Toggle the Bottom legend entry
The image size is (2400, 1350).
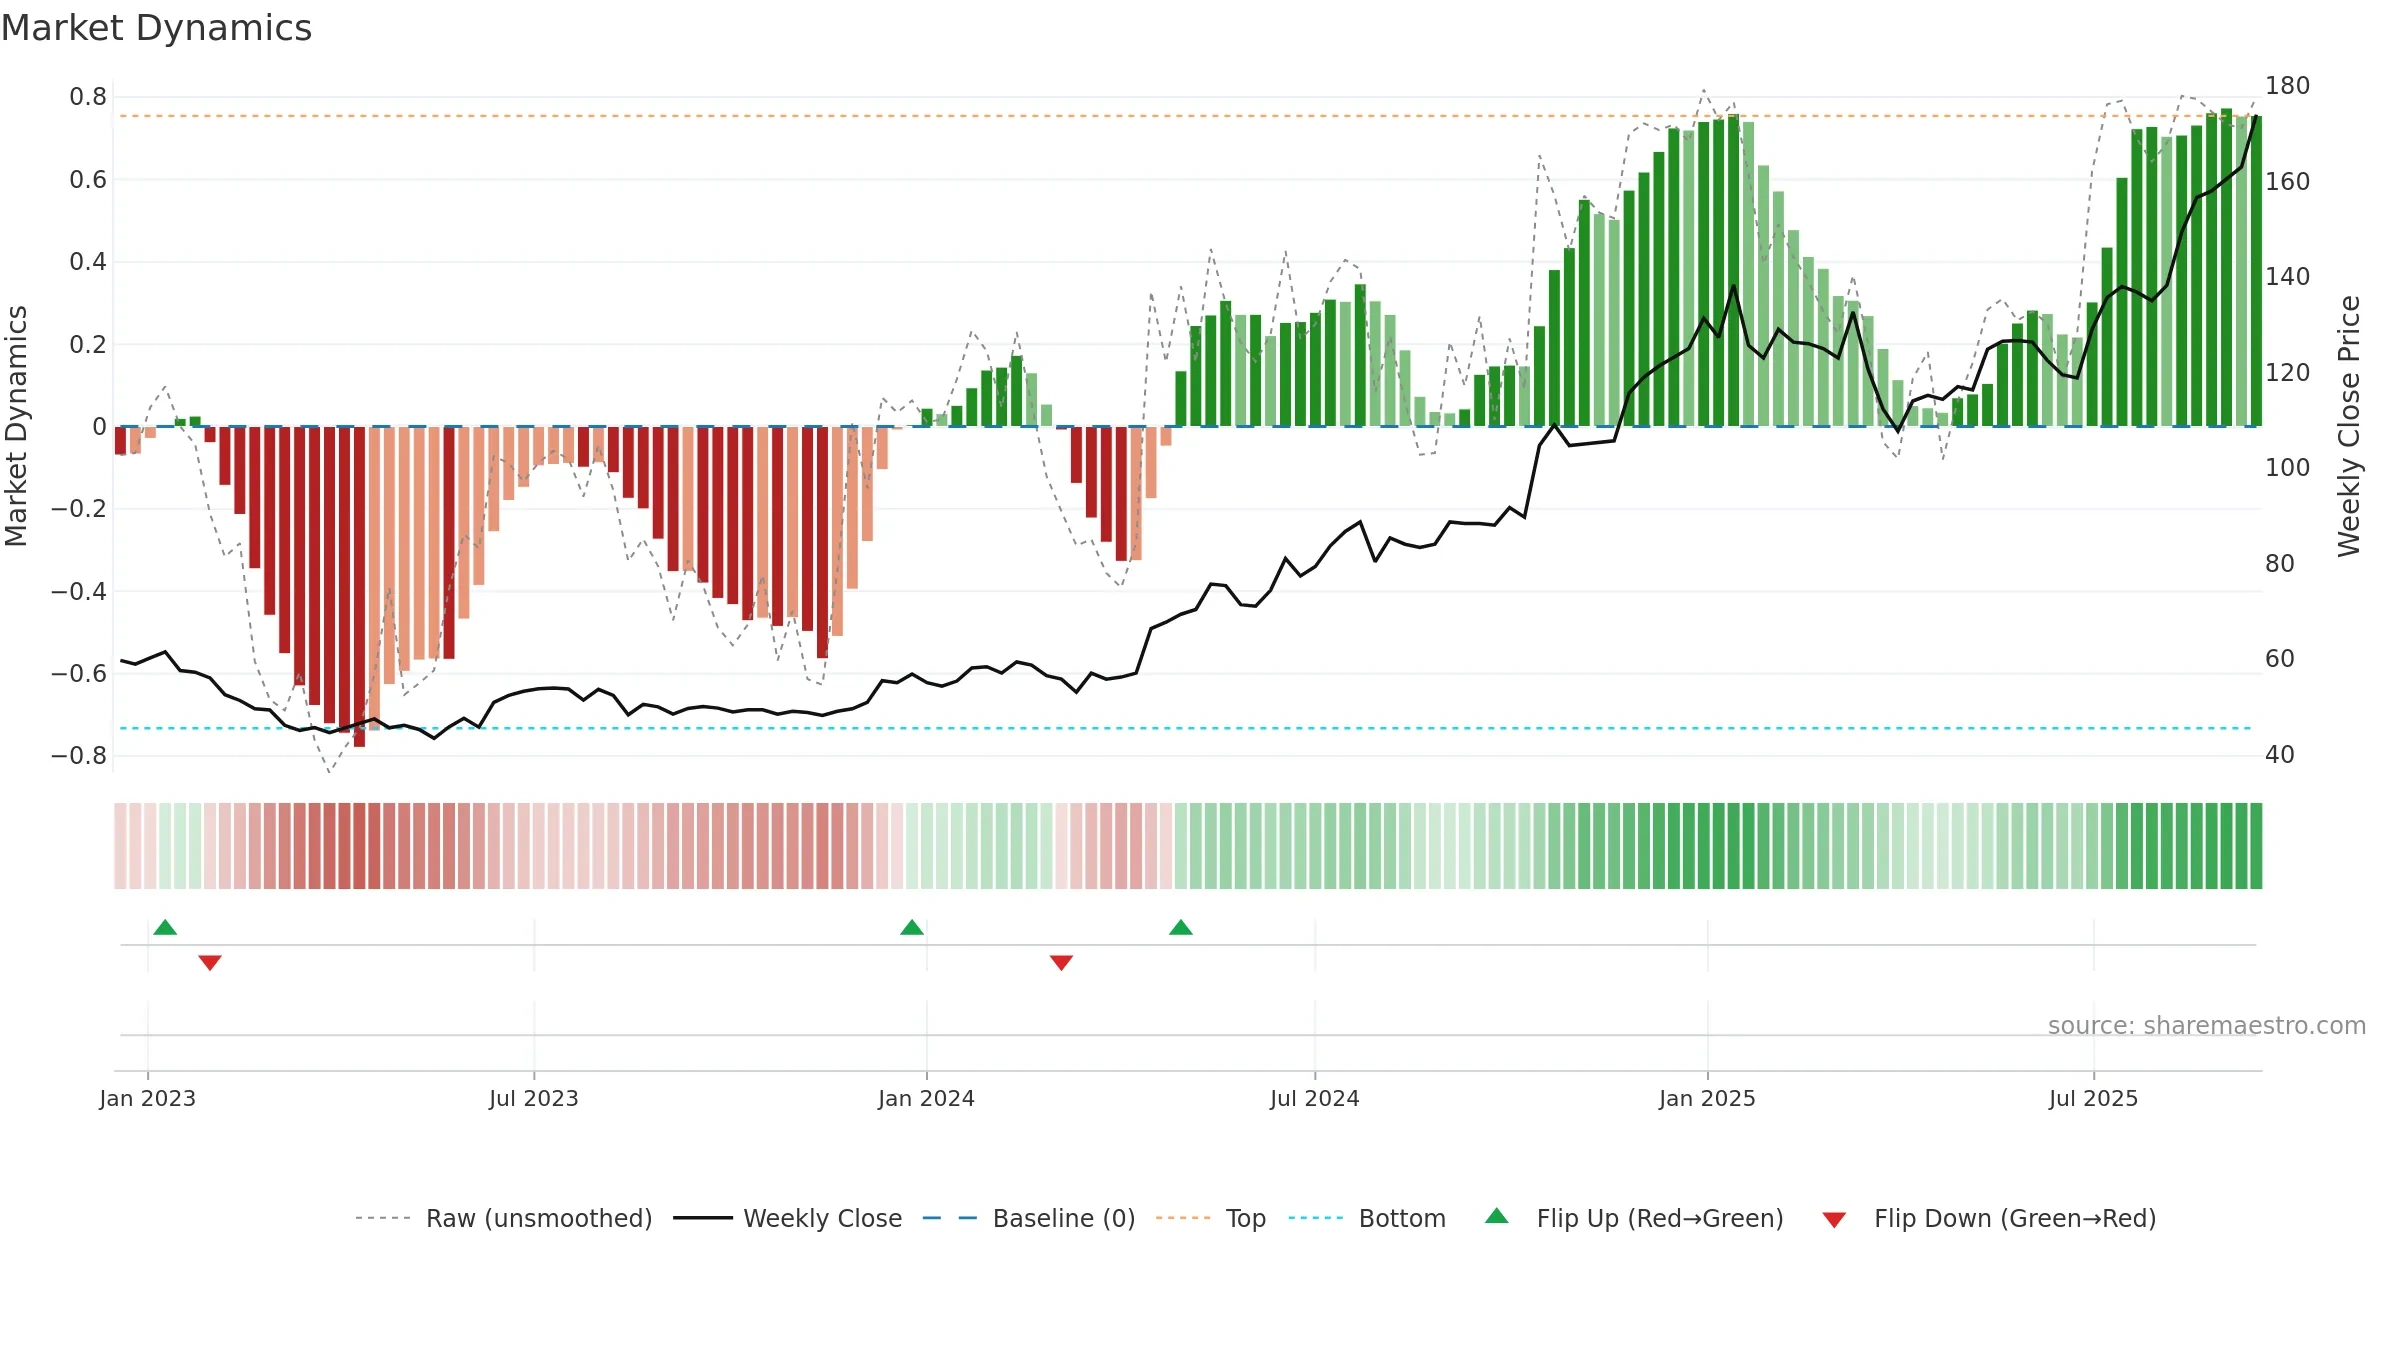[x=1367, y=1218]
